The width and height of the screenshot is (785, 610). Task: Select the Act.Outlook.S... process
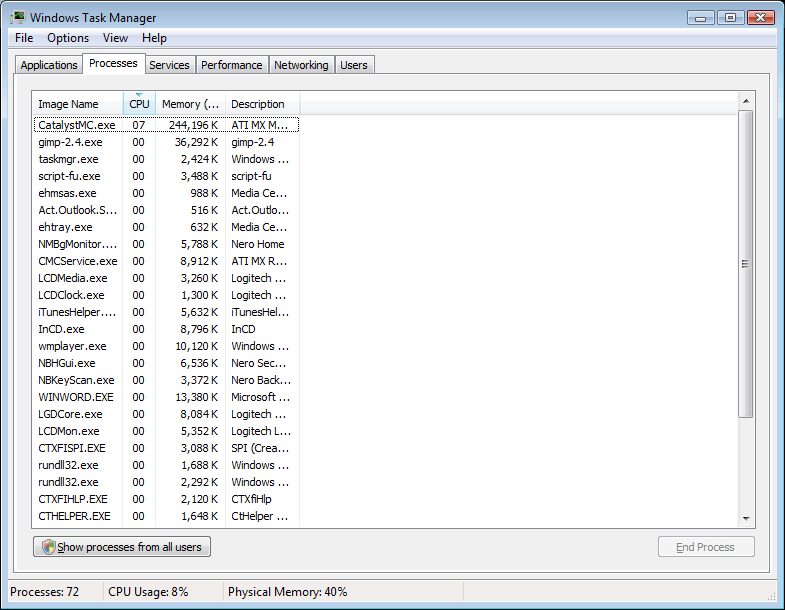[166, 210]
